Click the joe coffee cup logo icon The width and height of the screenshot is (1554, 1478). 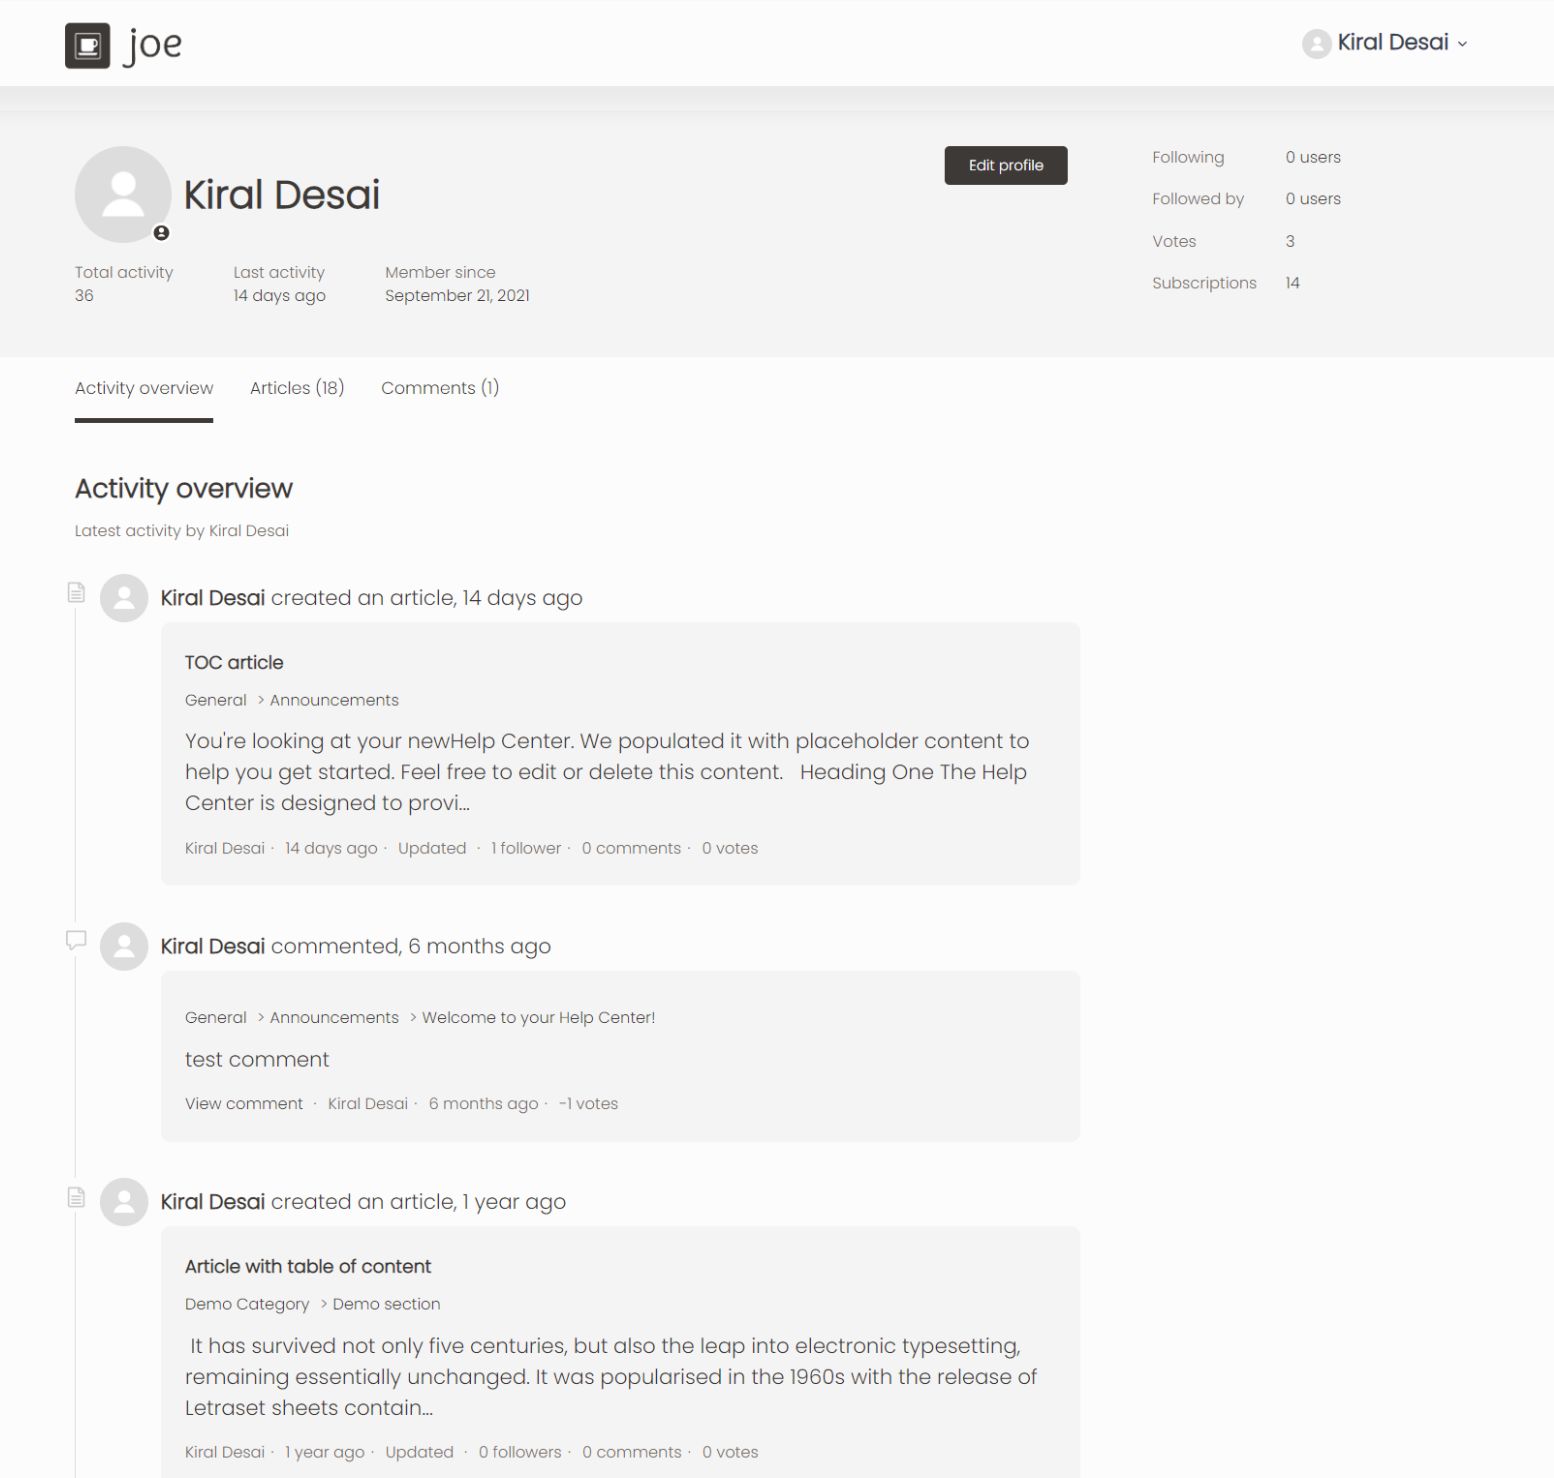pos(87,45)
